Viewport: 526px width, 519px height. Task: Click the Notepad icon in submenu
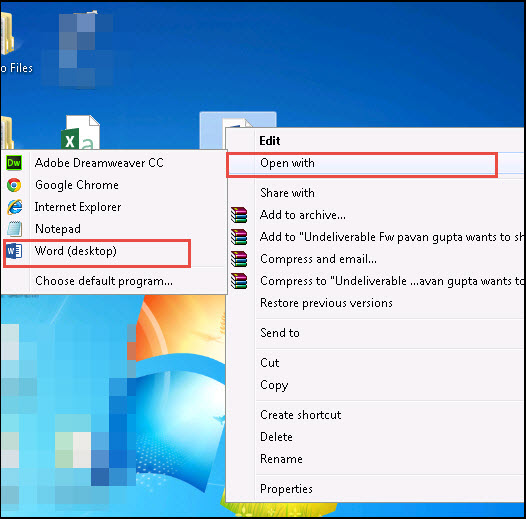pos(14,229)
